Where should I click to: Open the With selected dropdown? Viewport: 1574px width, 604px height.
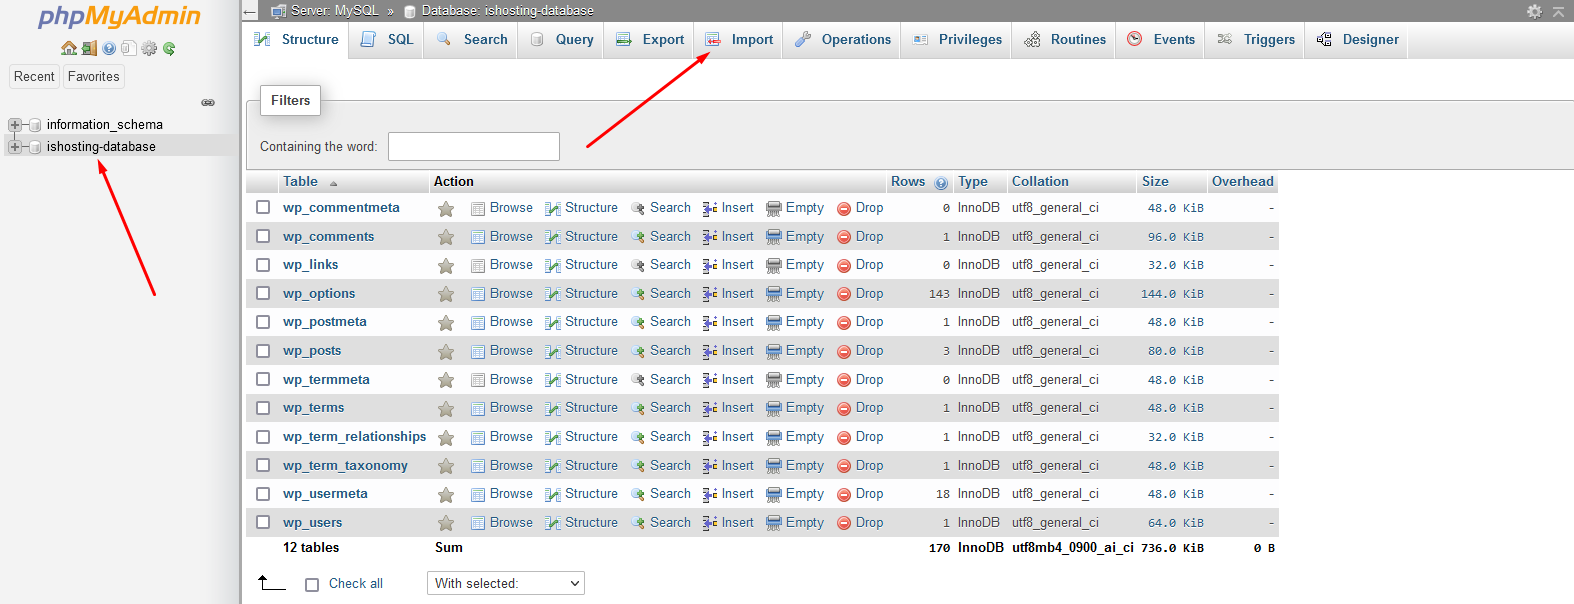click(x=506, y=583)
